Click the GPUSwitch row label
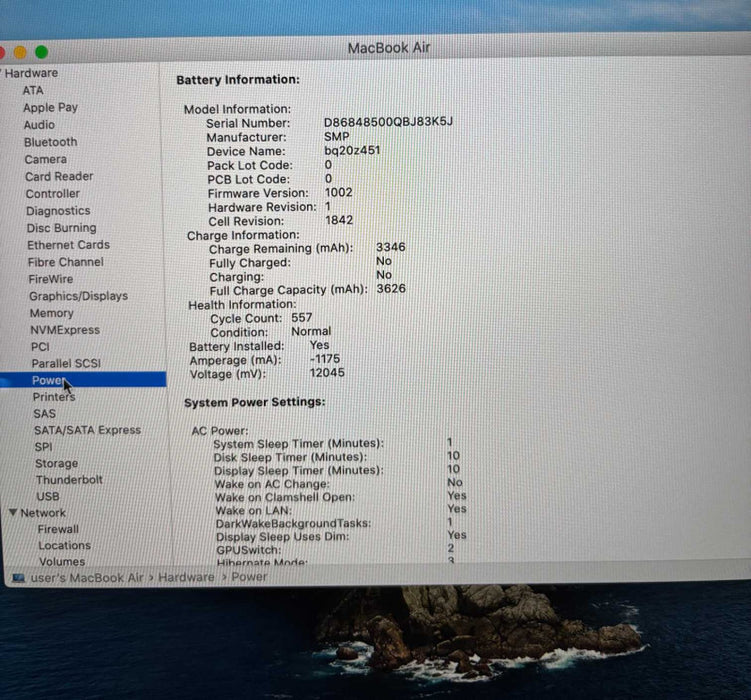Image resolution: width=751 pixels, height=700 pixels. coord(249,550)
